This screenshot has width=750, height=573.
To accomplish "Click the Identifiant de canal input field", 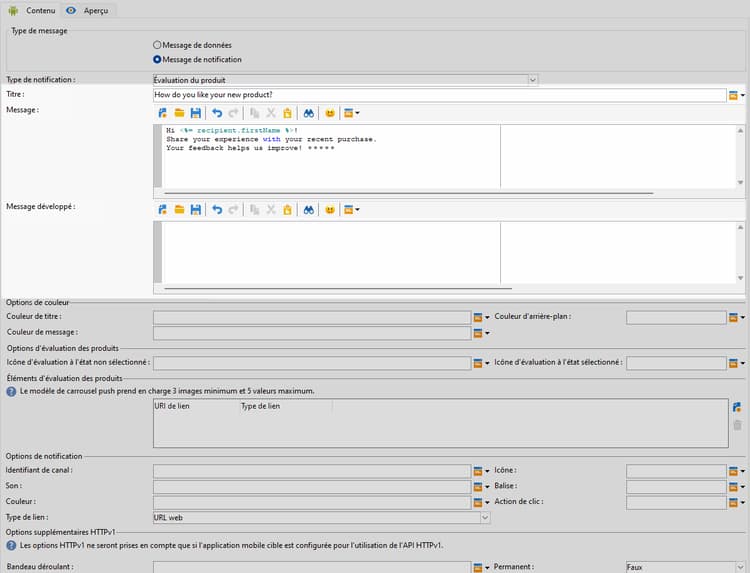I will click(312, 472).
